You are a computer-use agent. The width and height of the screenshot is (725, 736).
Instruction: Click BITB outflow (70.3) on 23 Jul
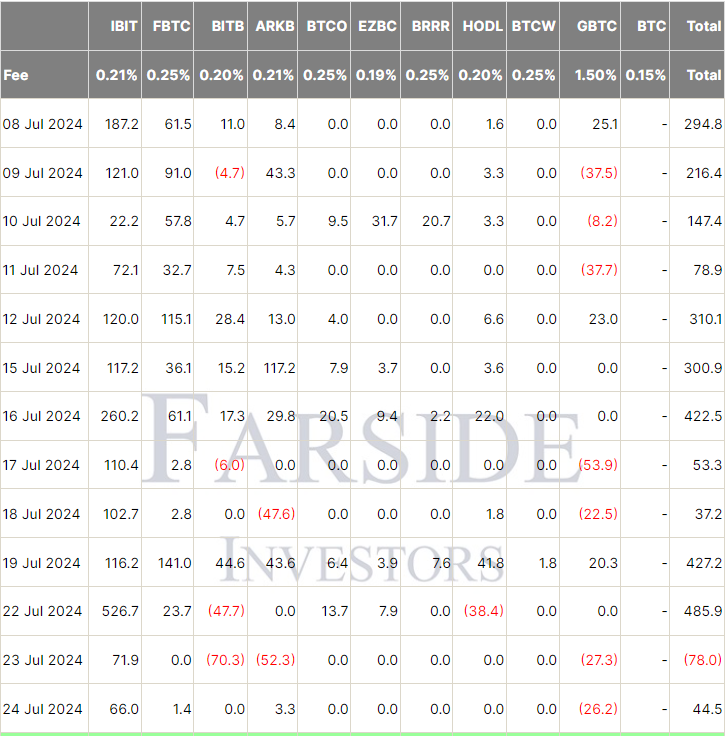tap(226, 660)
